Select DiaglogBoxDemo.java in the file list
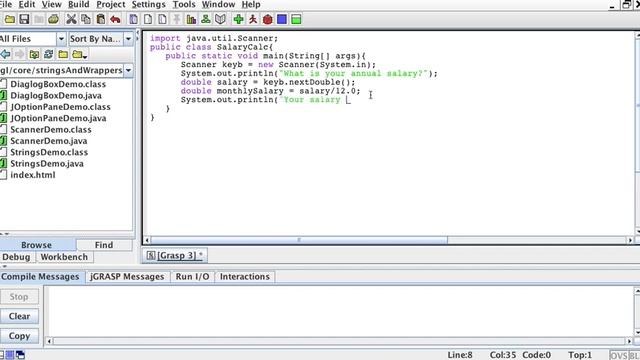The height and width of the screenshot is (360, 640). (56, 96)
